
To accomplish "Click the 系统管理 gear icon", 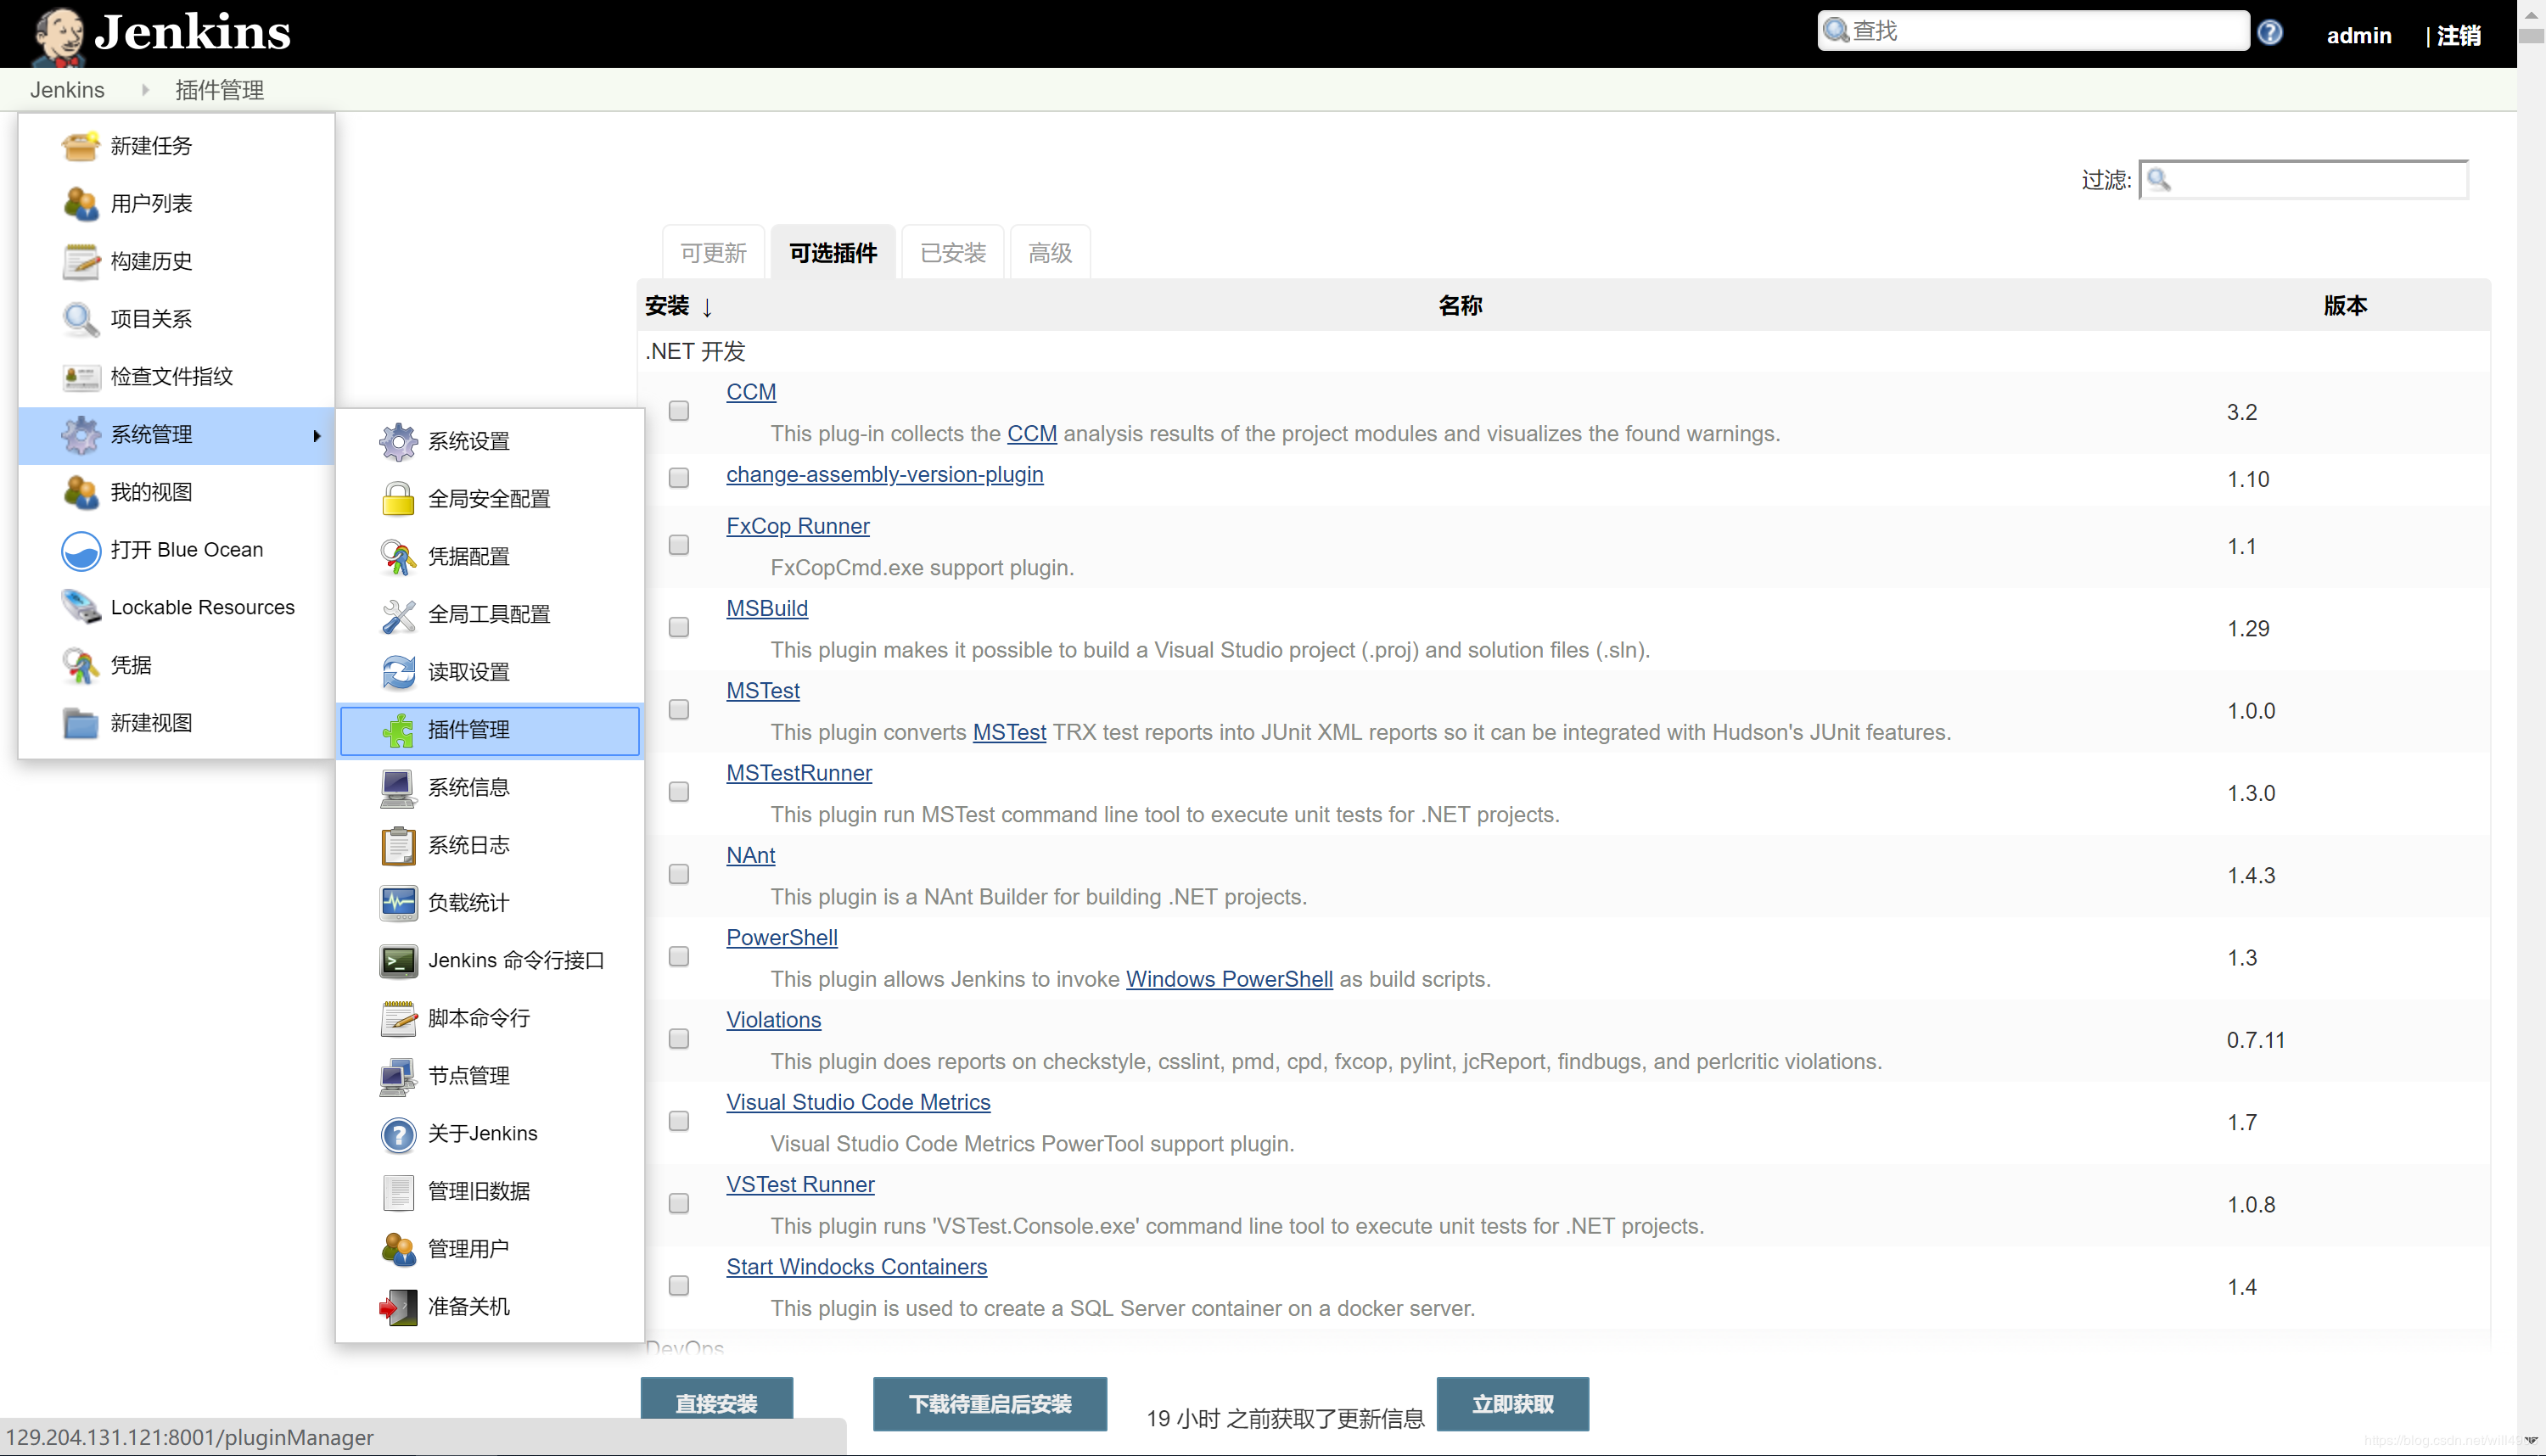I will click(x=80, y=435).
